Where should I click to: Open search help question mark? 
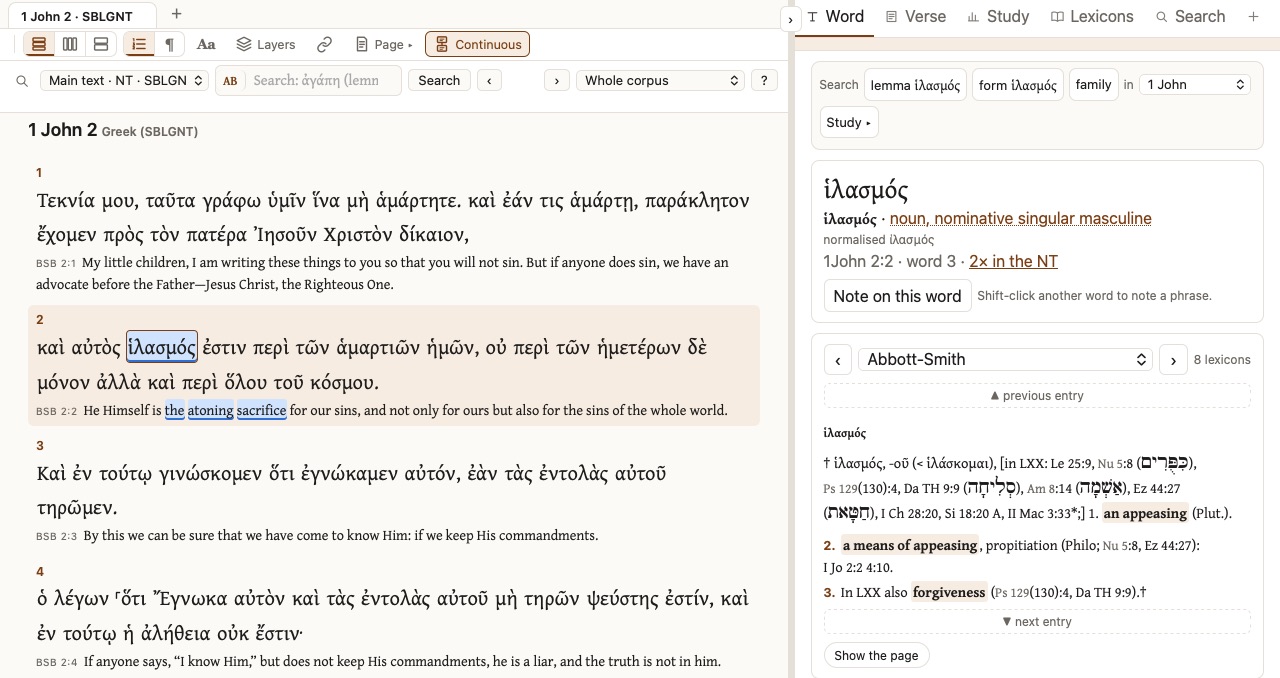pos(764,80)
